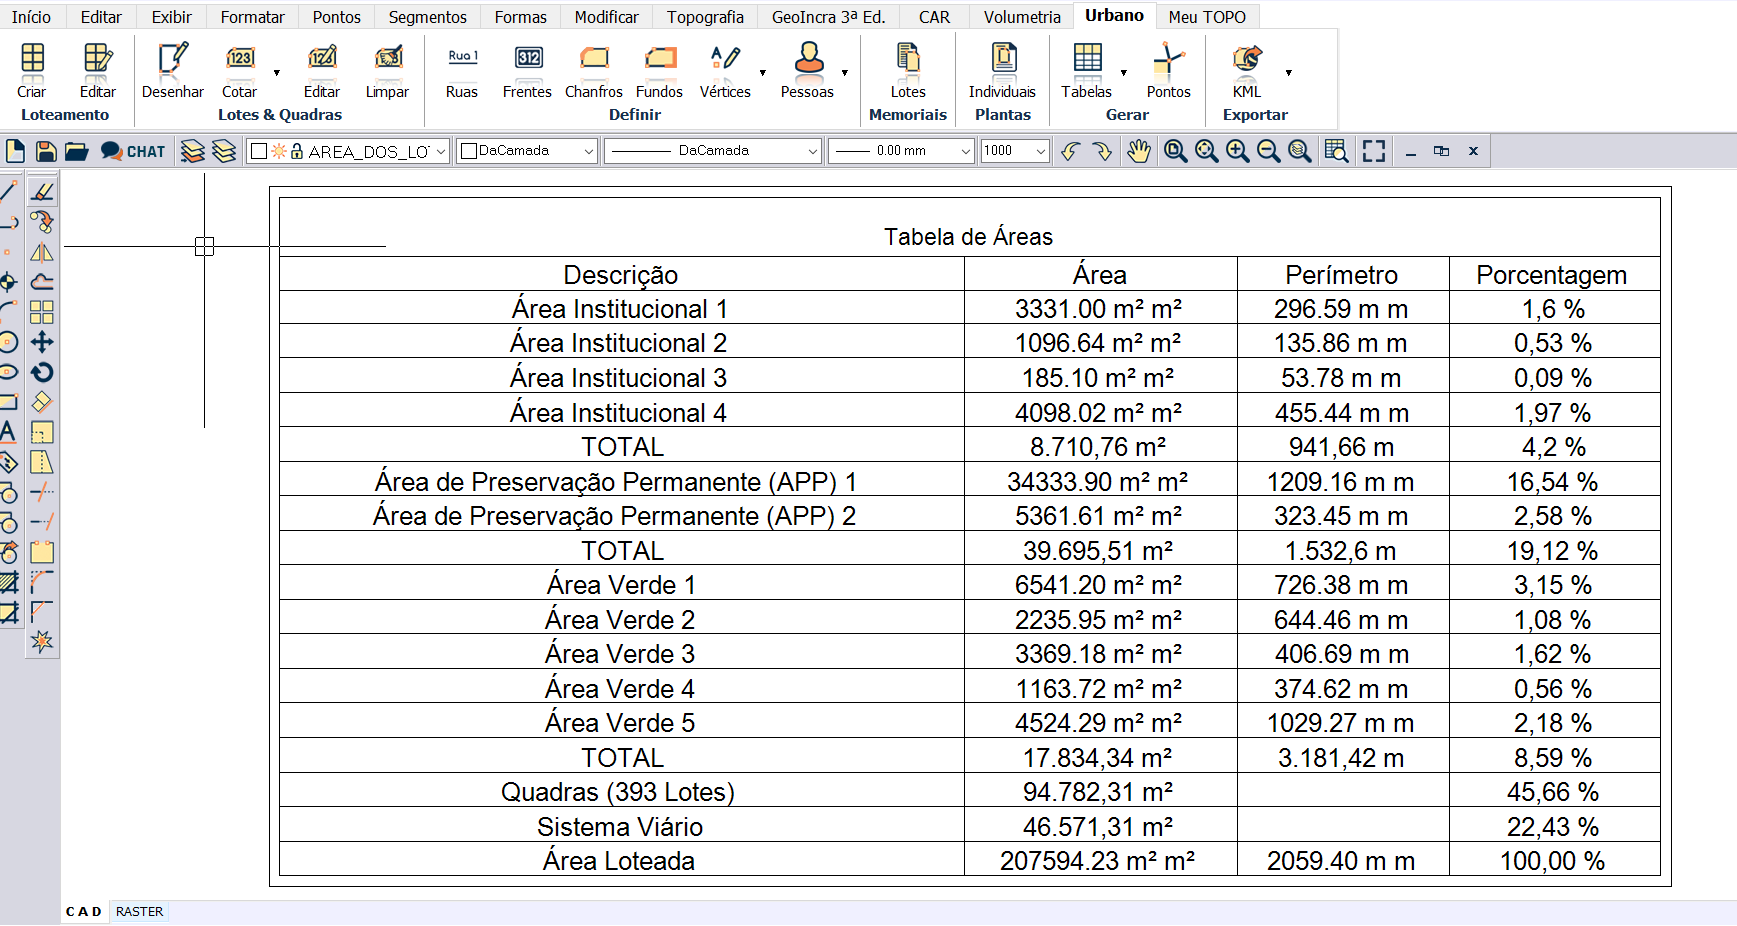Switch to the Topografia ribbon tab
1737x926 pixels.
[x=705, y=17]
